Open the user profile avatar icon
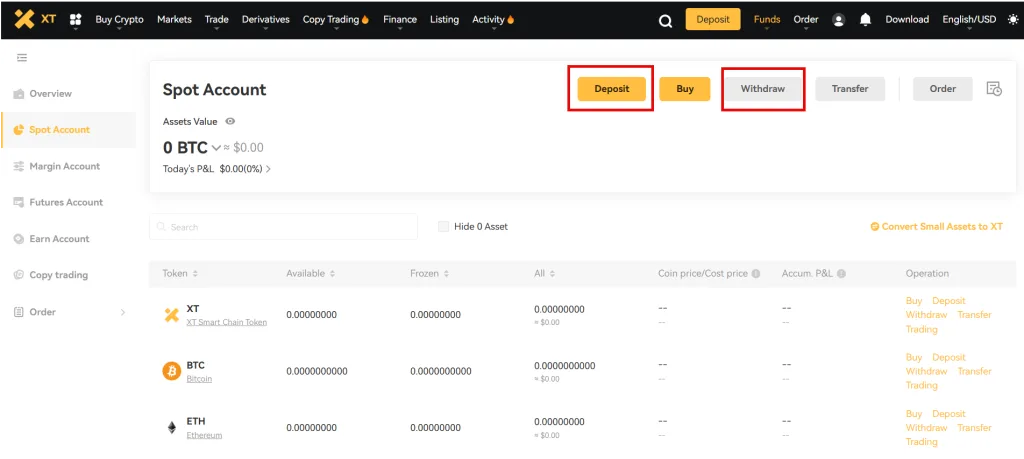 (x=839, y=20)
